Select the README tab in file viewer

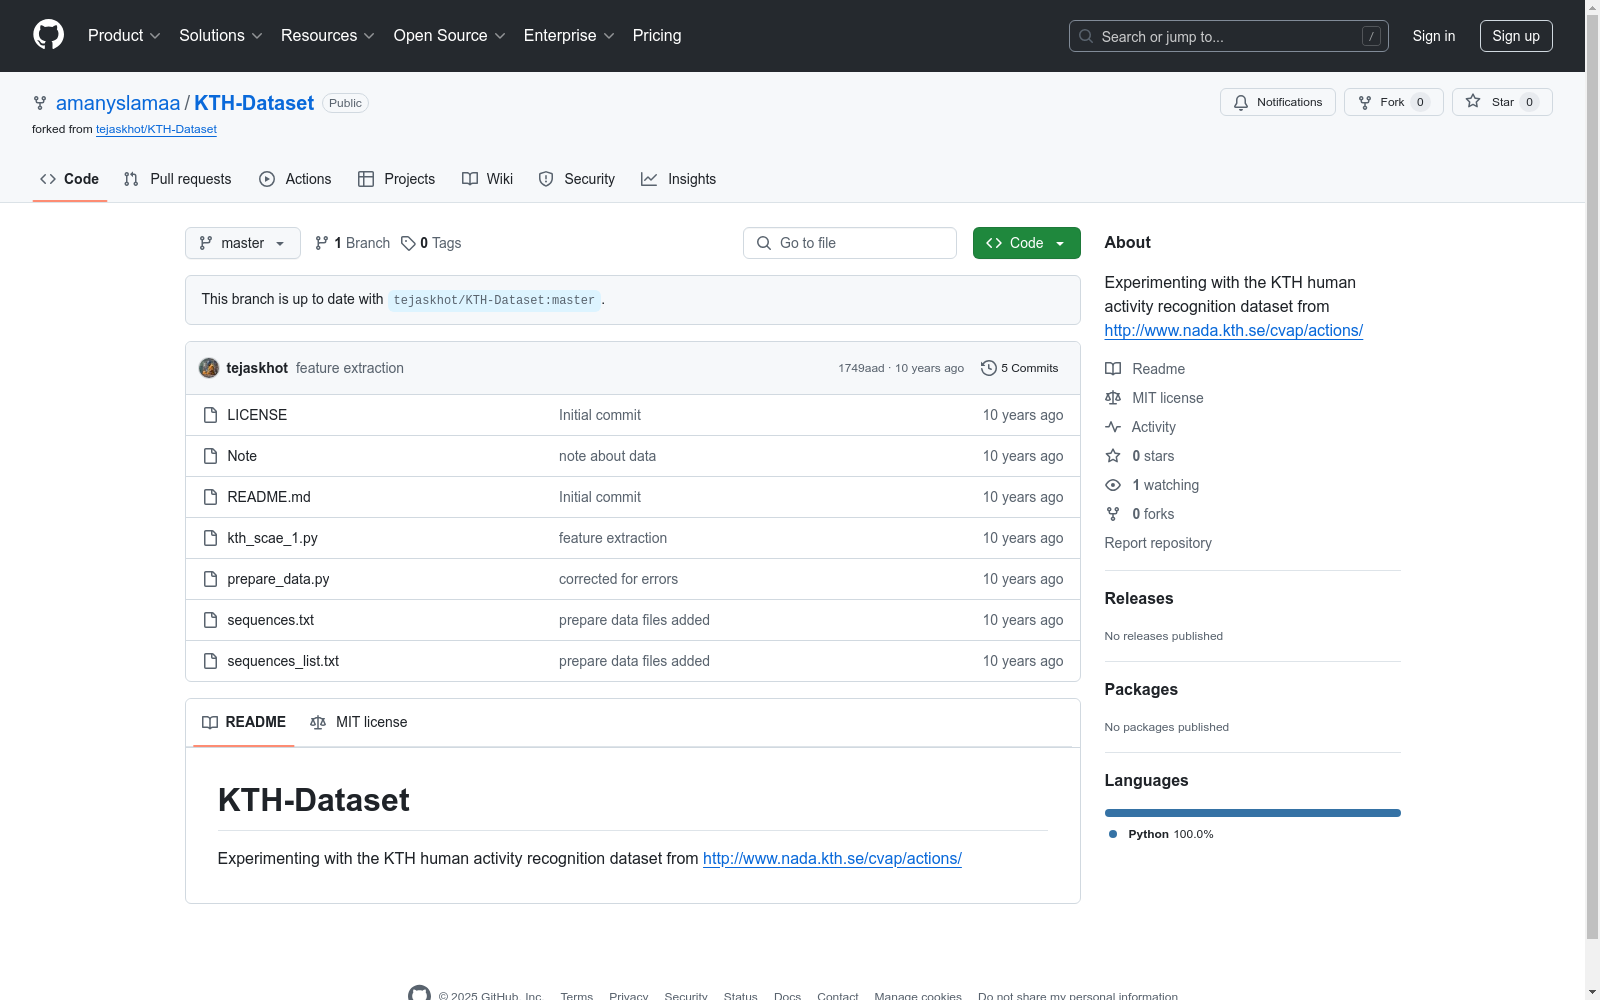click(x=244, y=722)
